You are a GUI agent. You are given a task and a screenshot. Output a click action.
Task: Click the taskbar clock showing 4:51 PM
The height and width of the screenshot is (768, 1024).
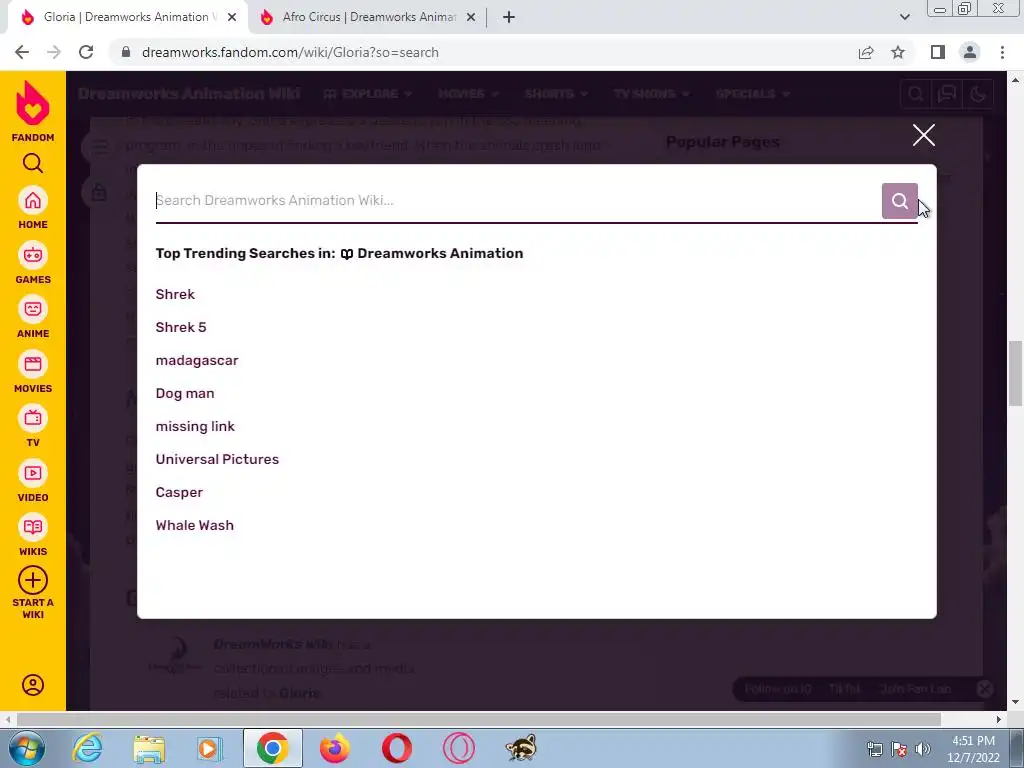click(x=973, y=749)
